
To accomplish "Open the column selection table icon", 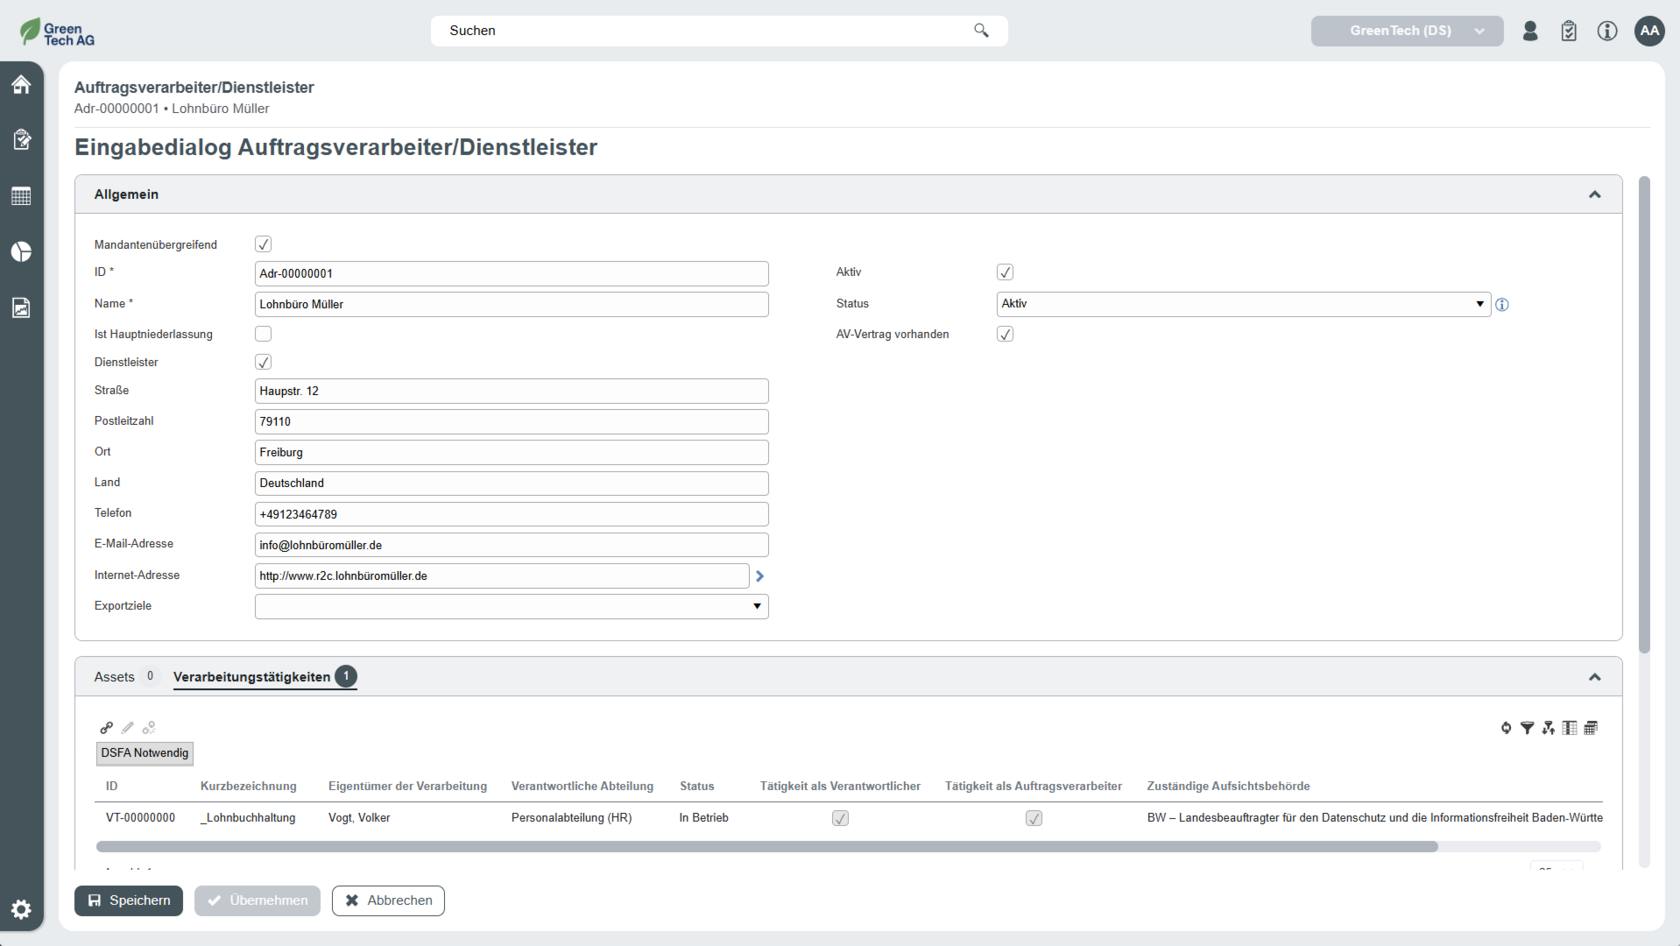I will 1570,728.
